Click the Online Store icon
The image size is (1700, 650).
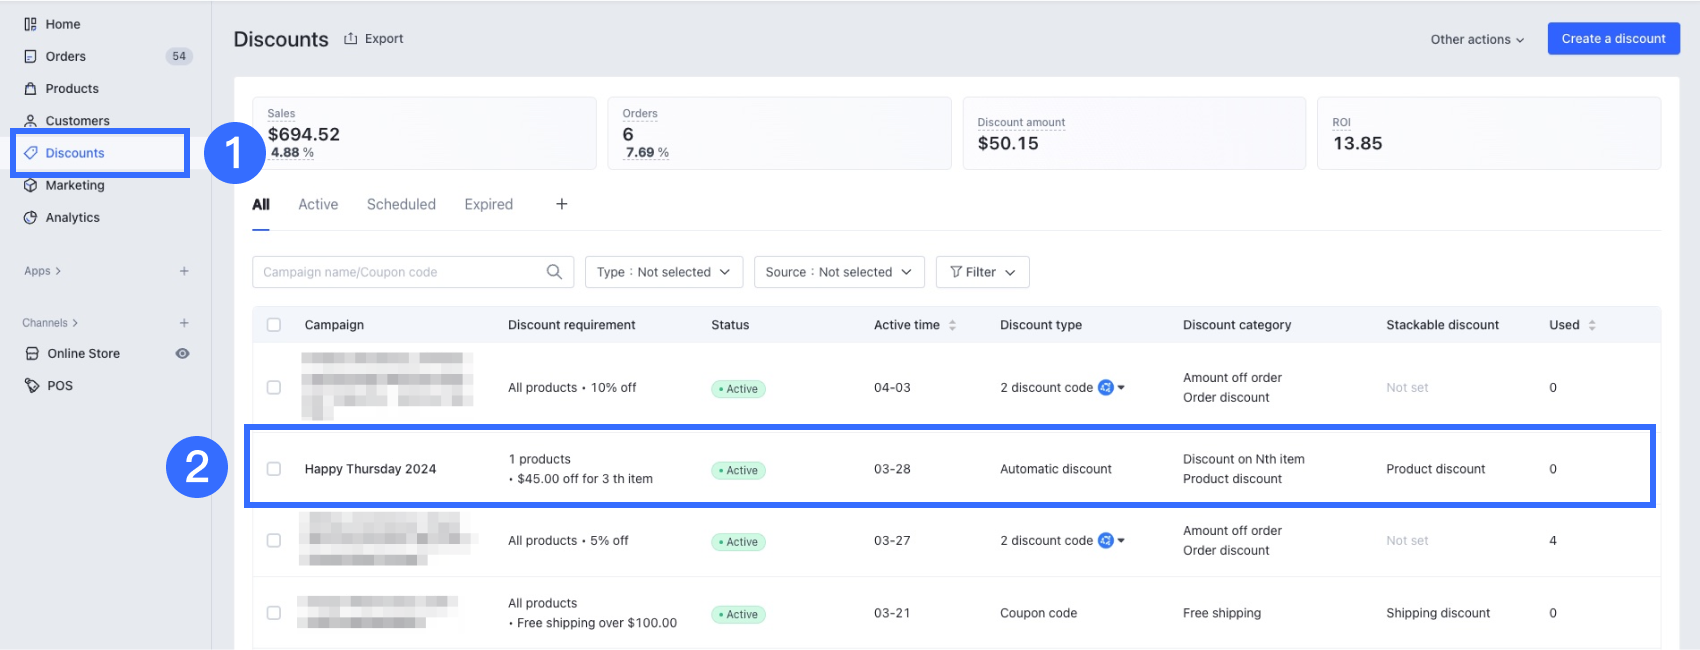[x=32, y=353]
